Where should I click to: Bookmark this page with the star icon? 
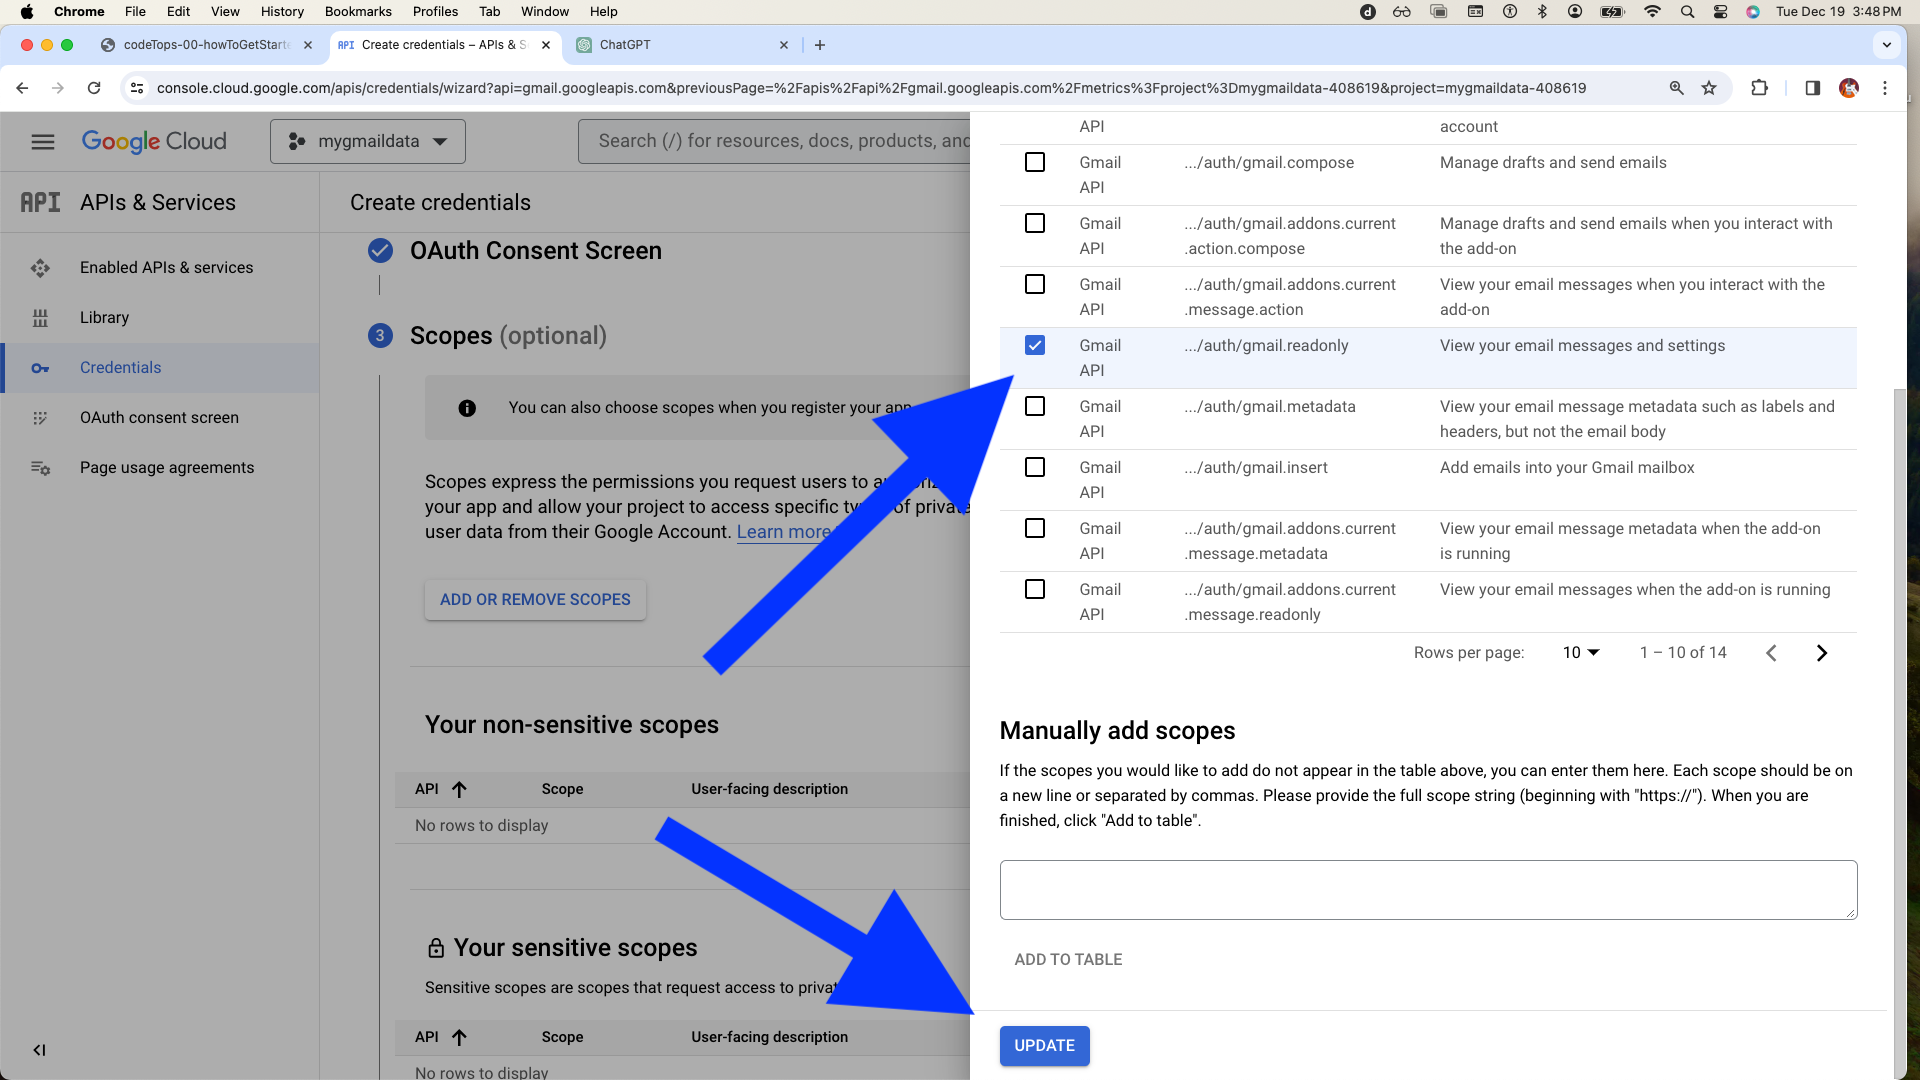click(1709, 88)
